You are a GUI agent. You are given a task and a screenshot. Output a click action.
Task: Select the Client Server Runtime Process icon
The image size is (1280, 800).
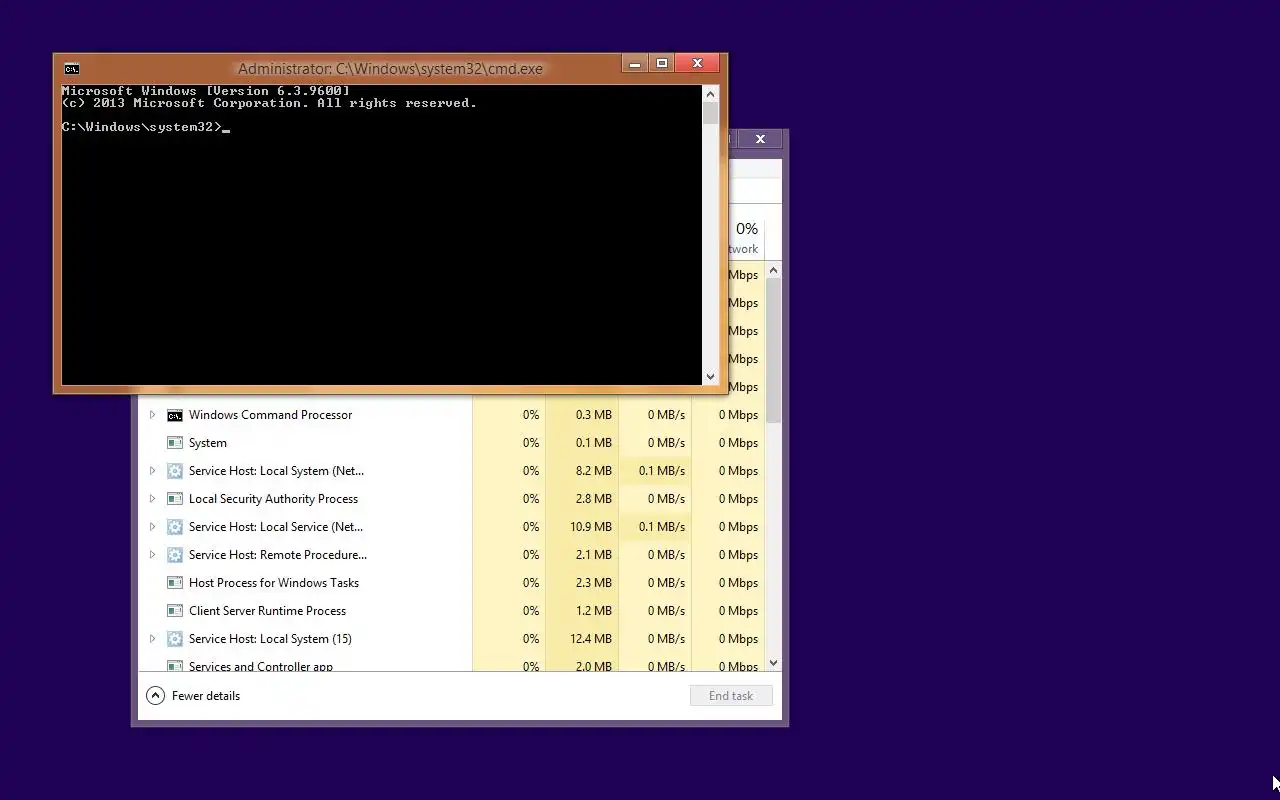(x=175, y=611)
